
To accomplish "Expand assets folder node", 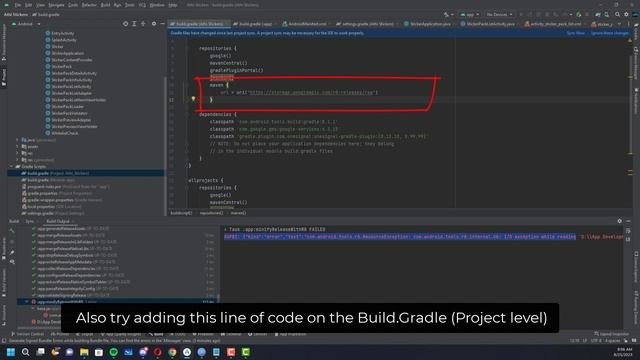I will pos(18,147).
